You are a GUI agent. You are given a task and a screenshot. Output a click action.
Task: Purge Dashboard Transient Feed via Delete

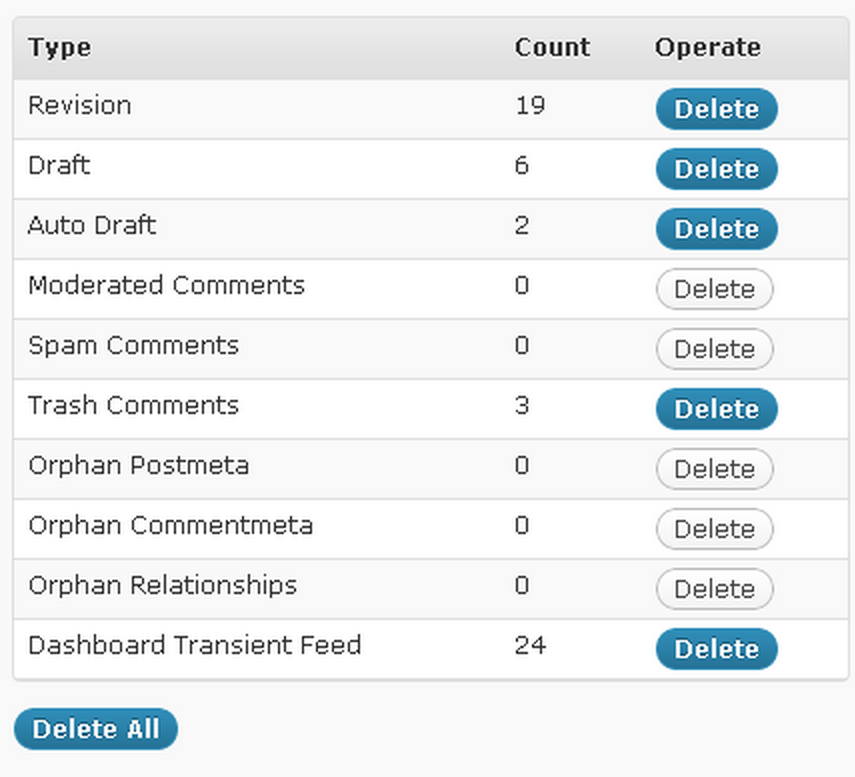[716, 649]
